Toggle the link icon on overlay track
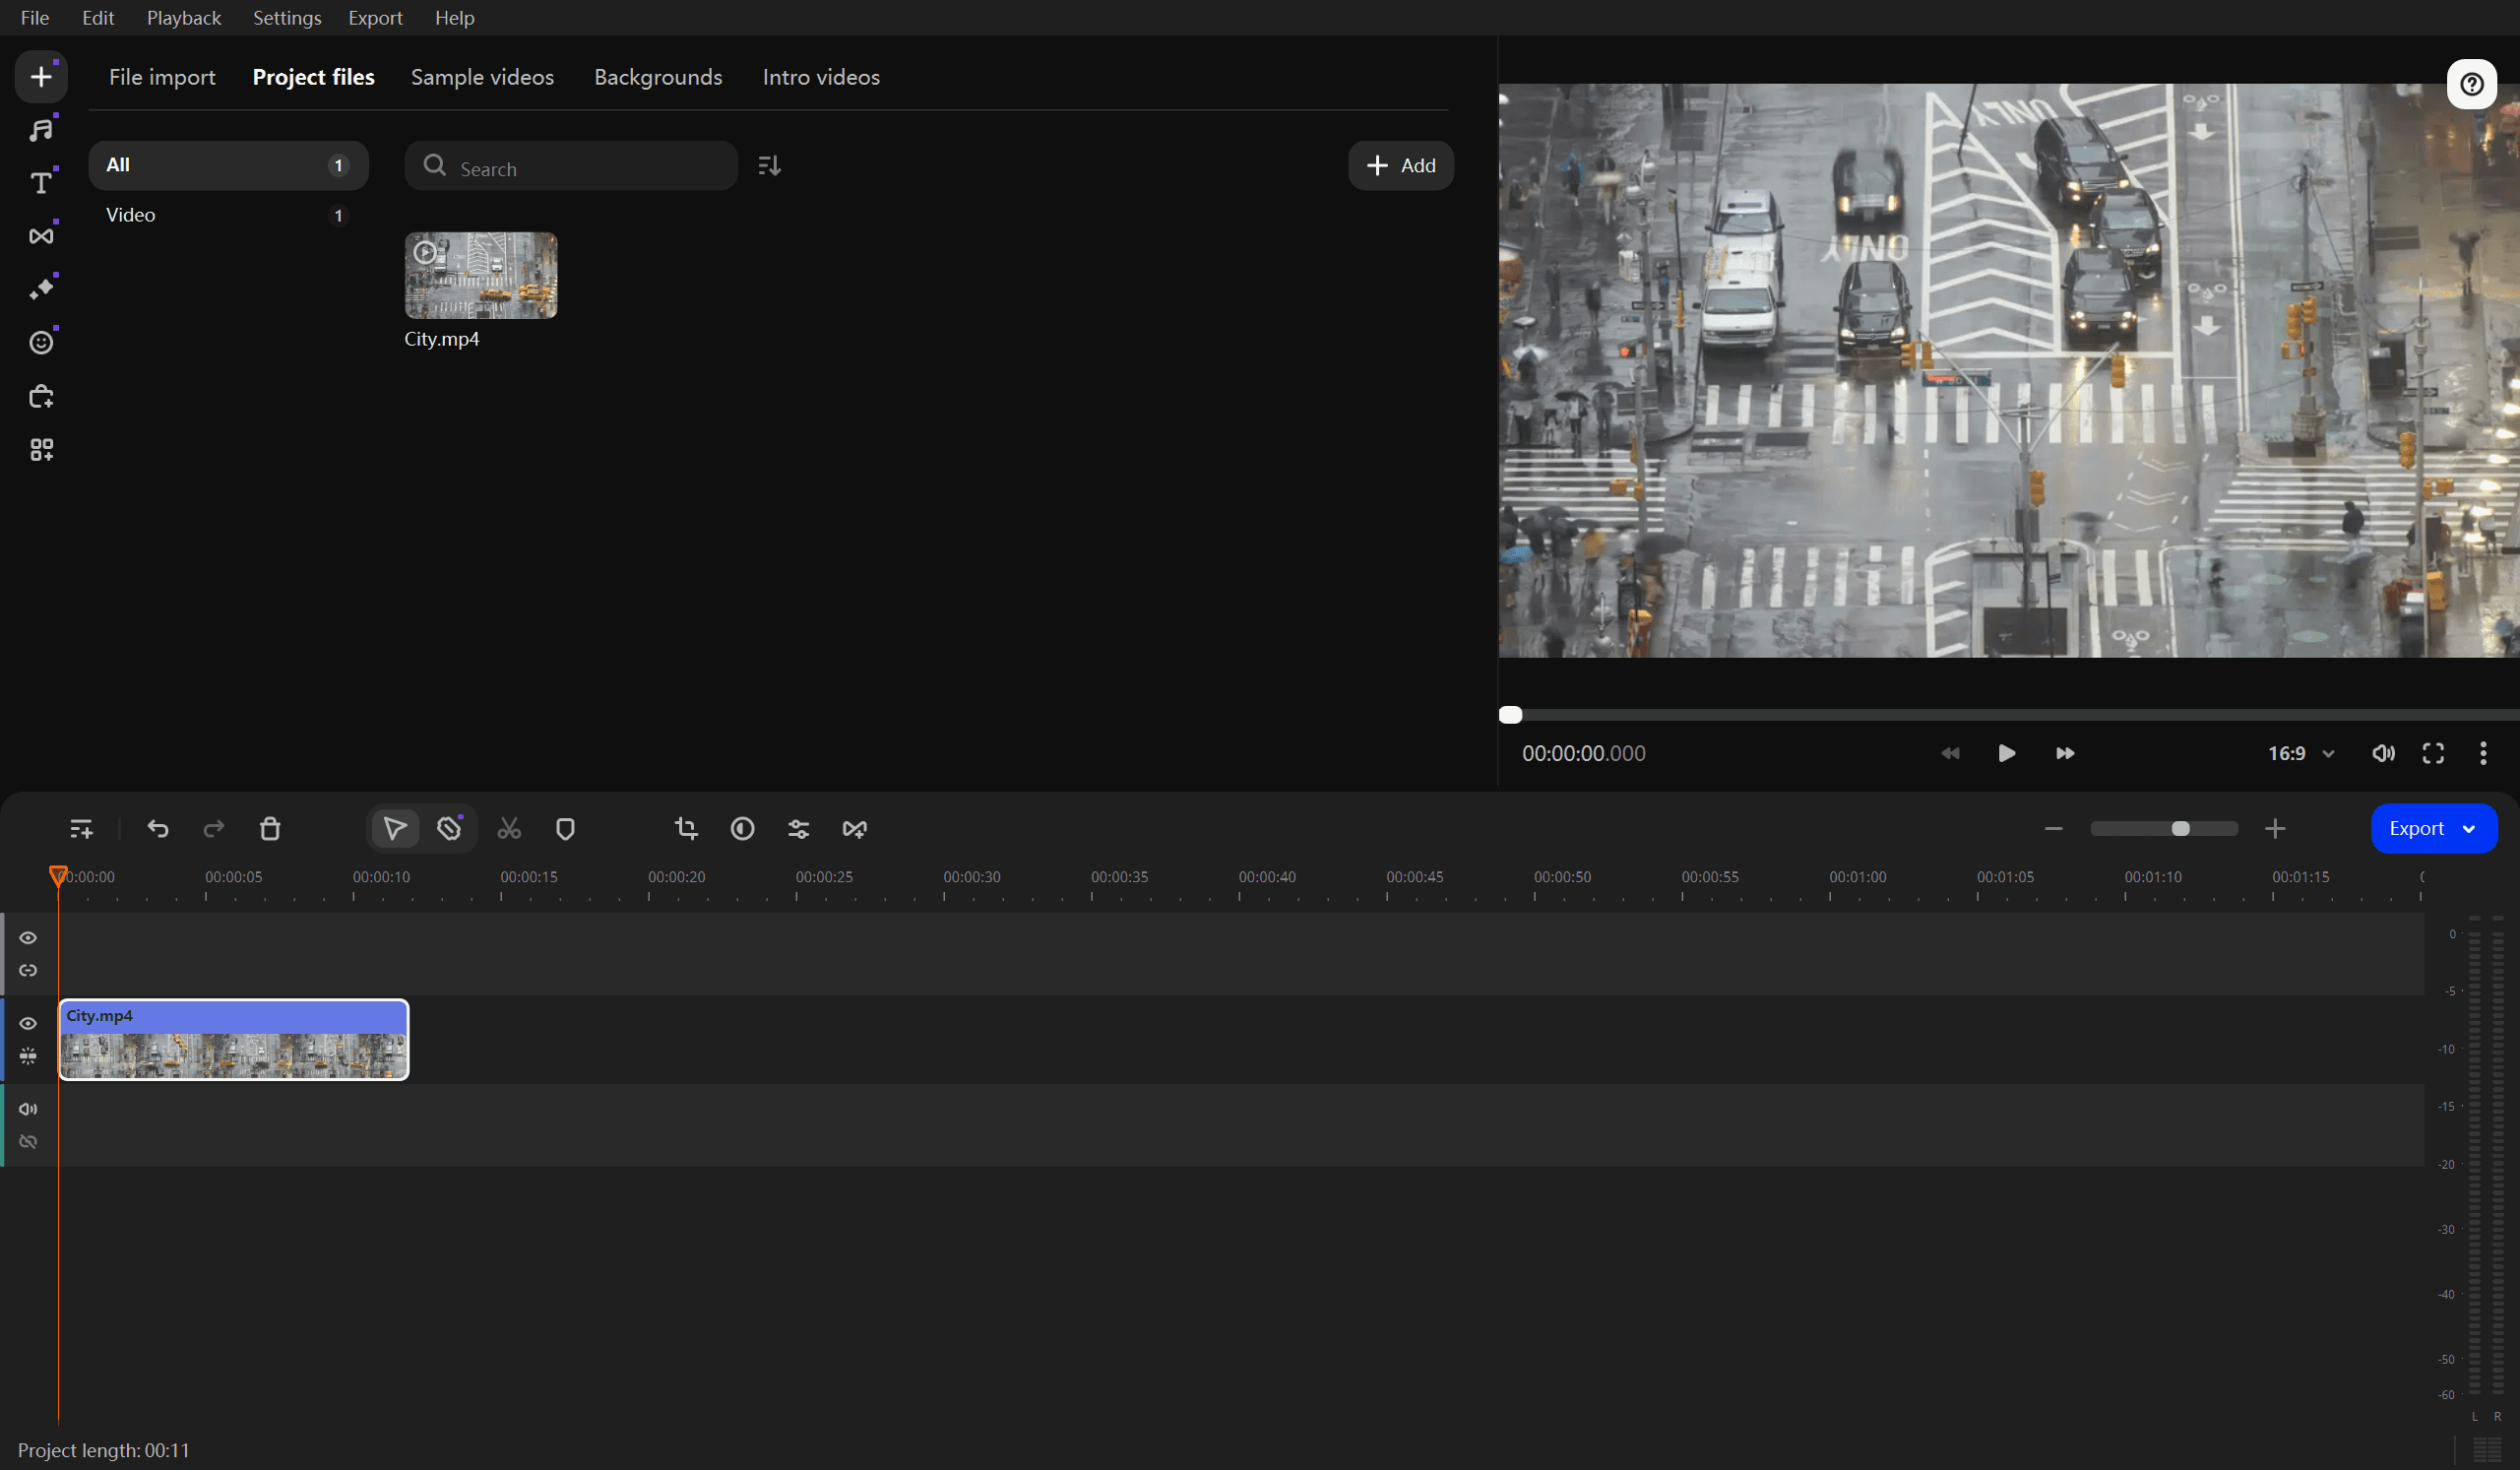Viewport: 2520px width, 1470px height. 28,970
